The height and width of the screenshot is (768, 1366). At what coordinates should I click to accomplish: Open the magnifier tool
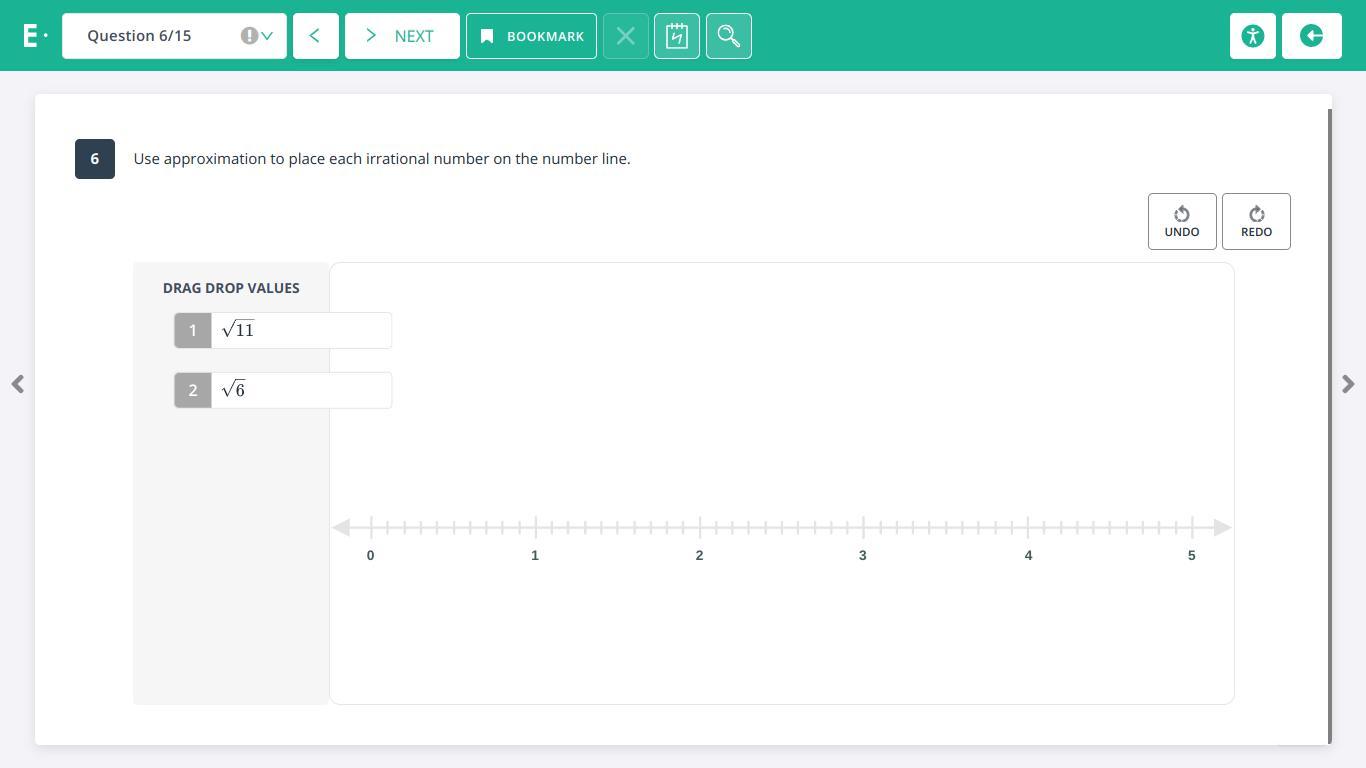click(729, 36)
